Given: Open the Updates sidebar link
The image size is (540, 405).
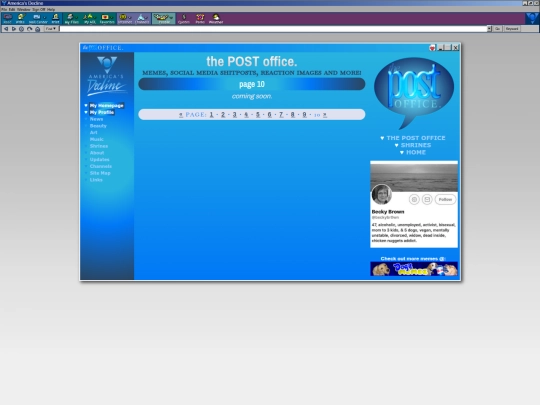Looking at the screenshot, I should point(100,159).
